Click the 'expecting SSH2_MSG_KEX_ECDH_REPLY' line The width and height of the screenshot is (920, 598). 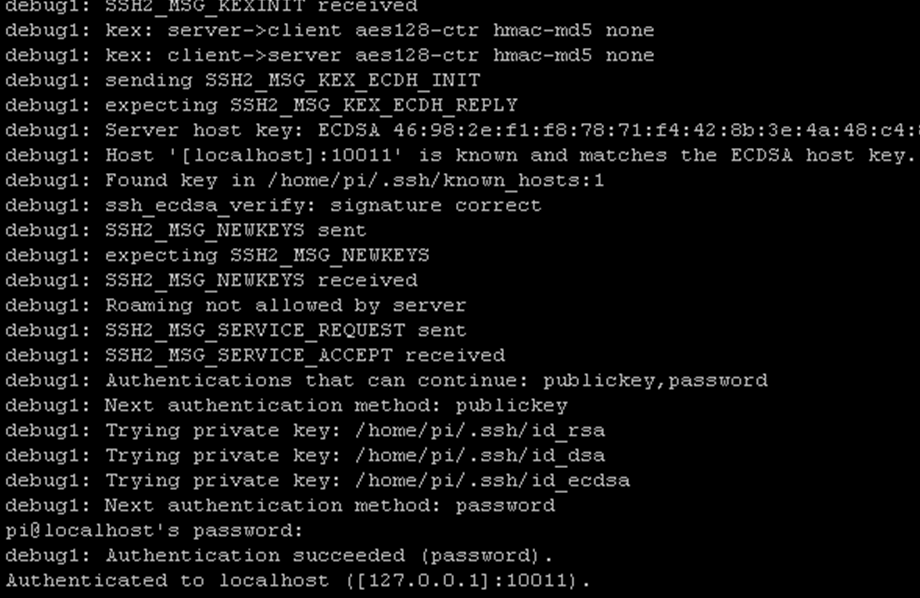[x=262, y=106]
